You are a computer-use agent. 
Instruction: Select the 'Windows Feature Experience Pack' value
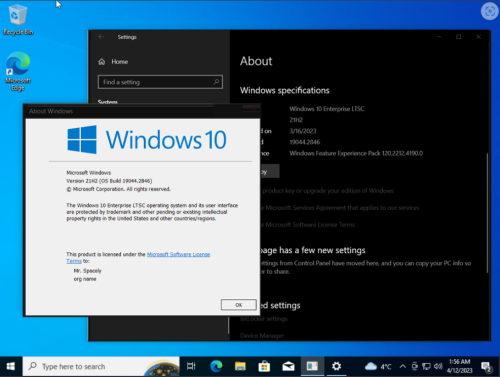tap(356, 153)
